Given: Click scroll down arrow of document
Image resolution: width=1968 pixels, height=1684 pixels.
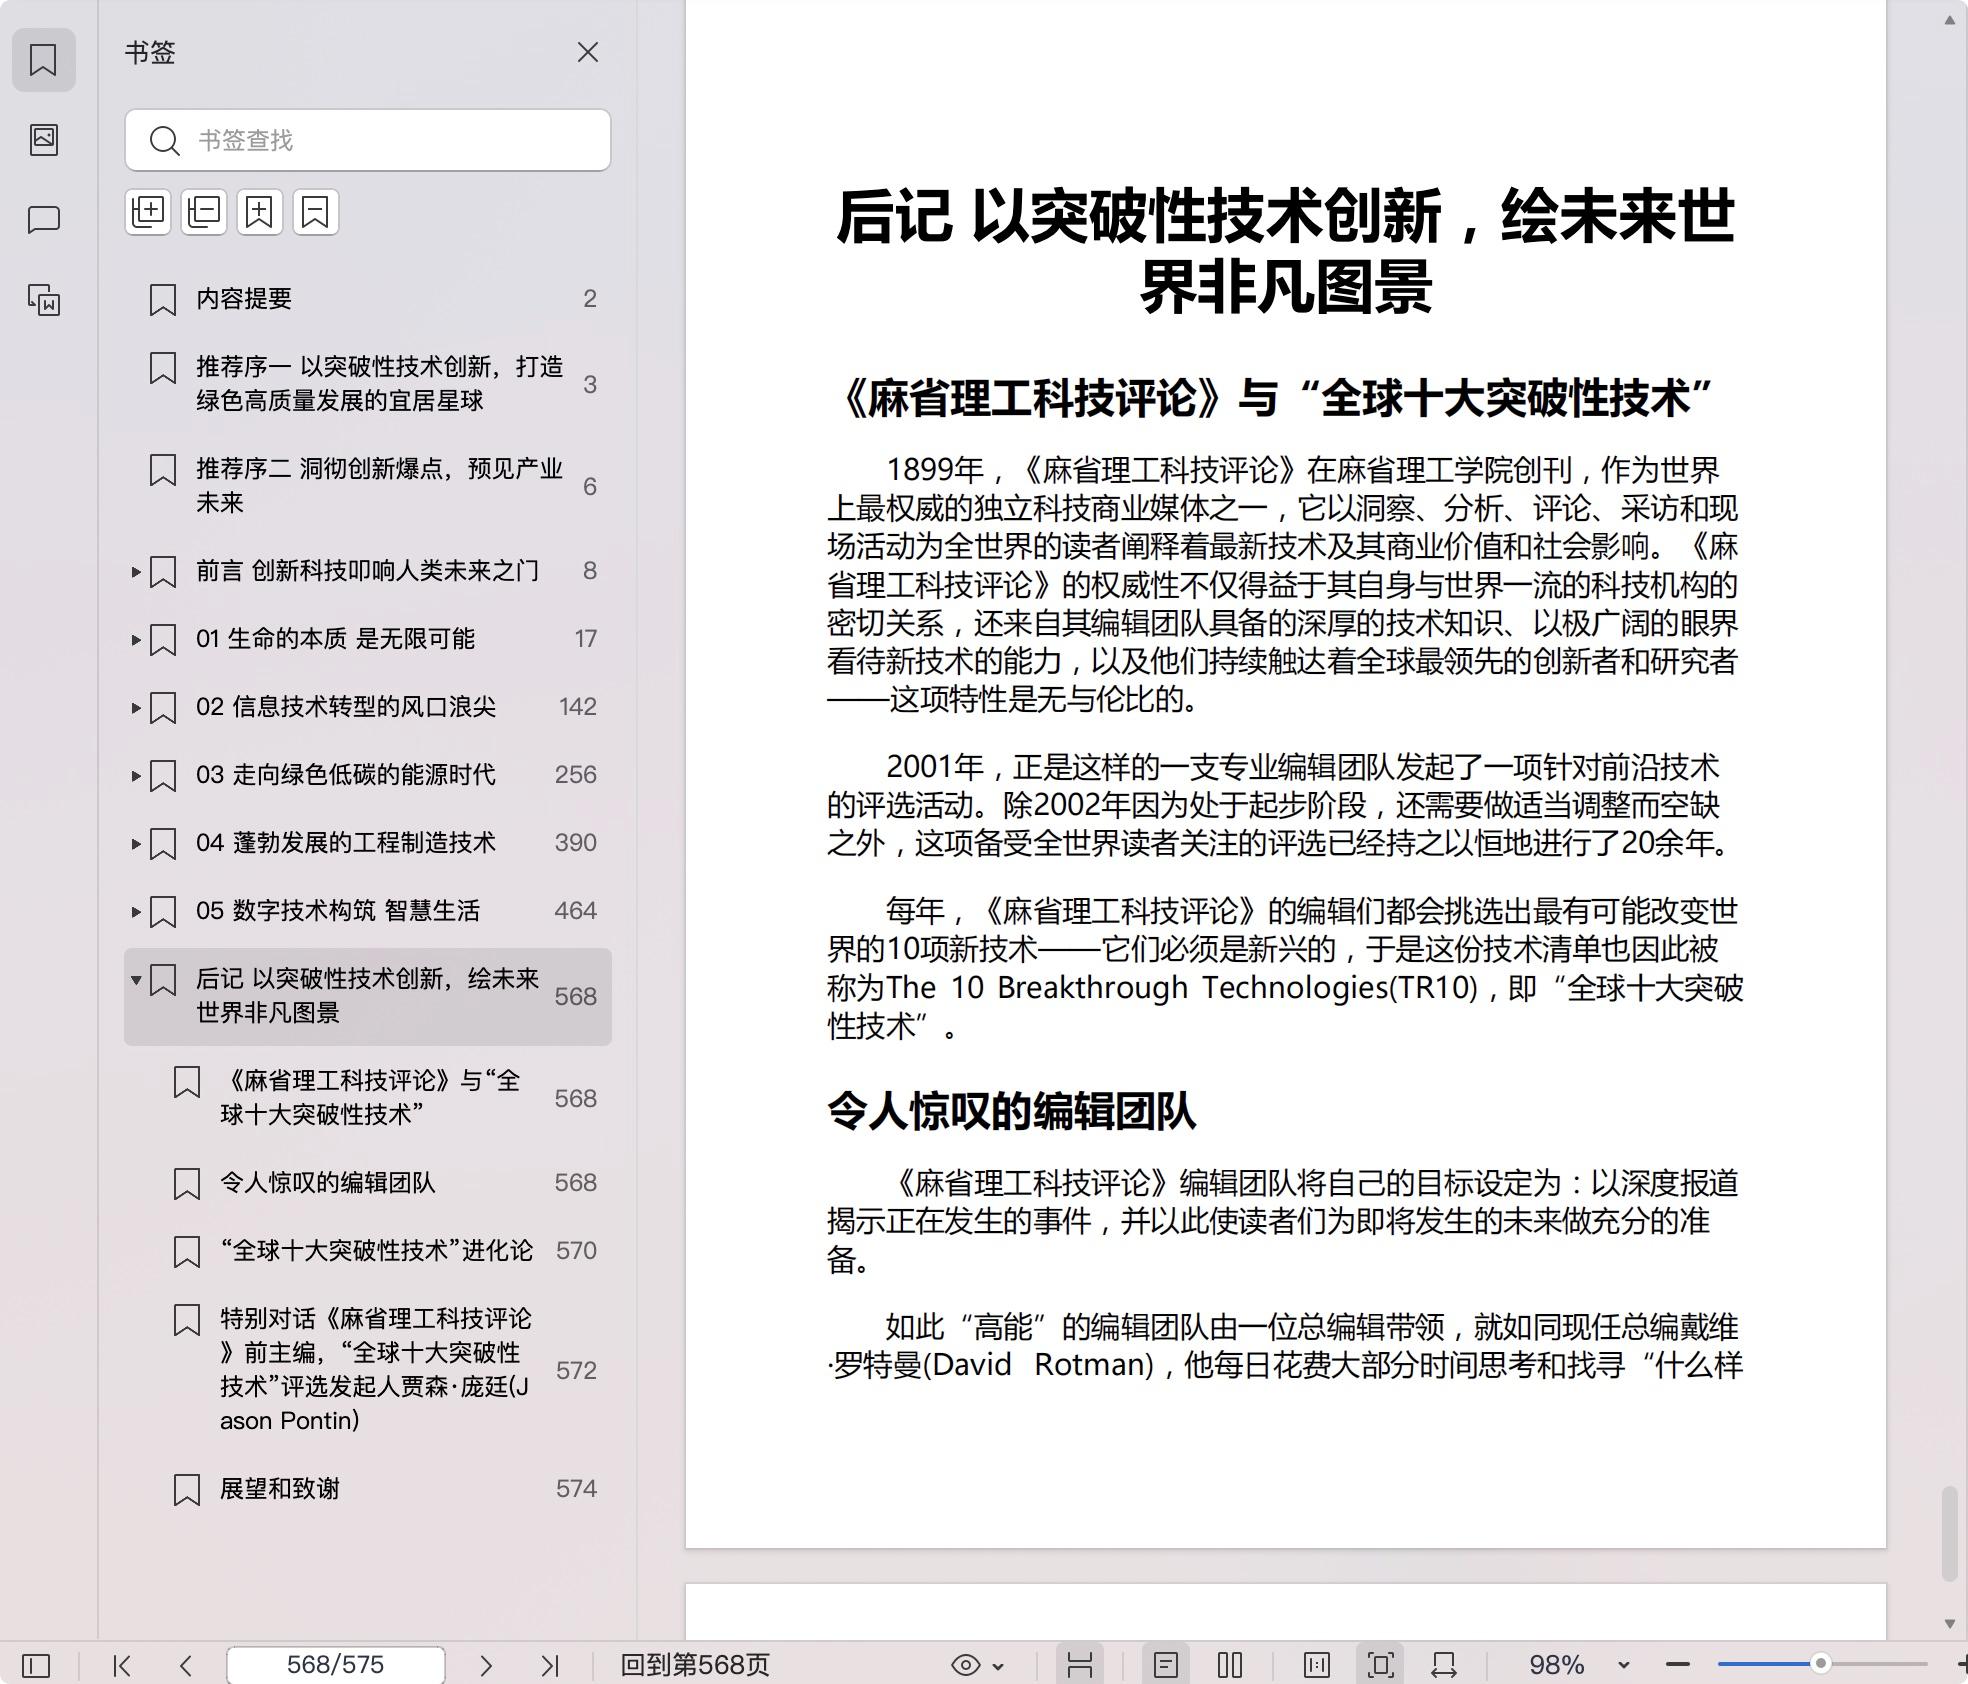Looking at the screenshot, I should pyautogui.click(x=1949, y=1624).
